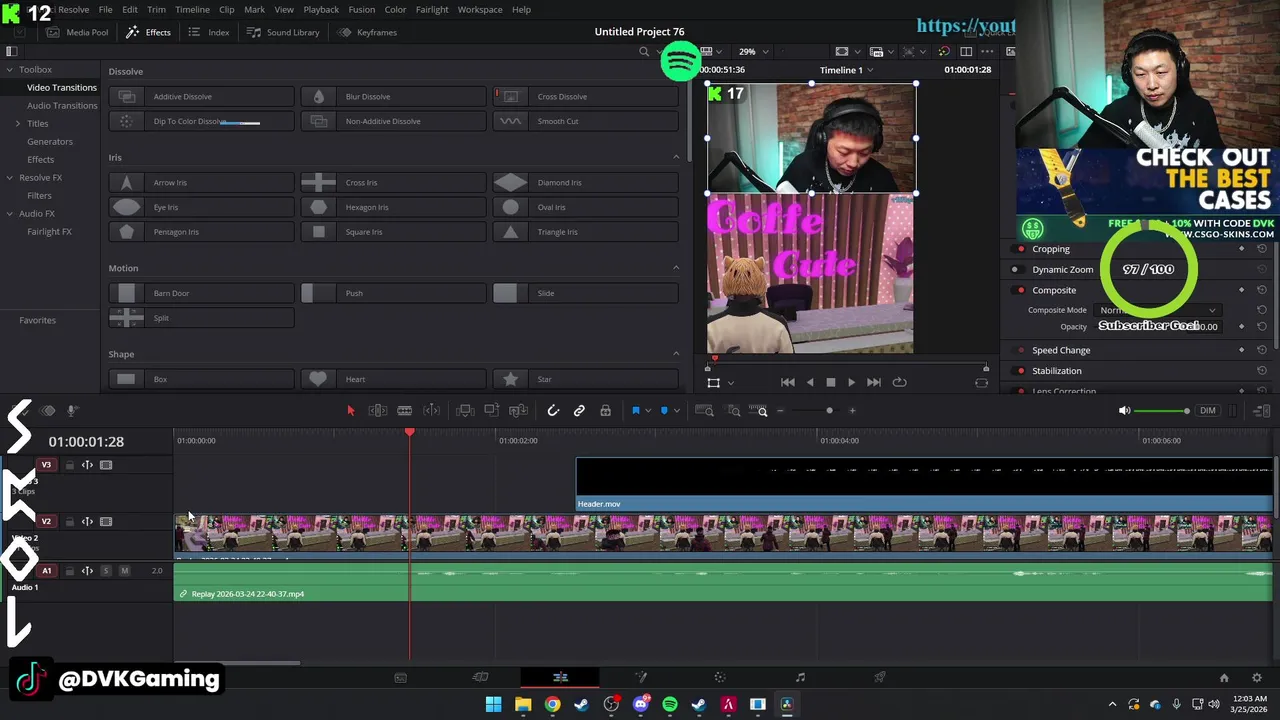Open the Cut page icon
Screen dimensions: 1280x720
480,678
